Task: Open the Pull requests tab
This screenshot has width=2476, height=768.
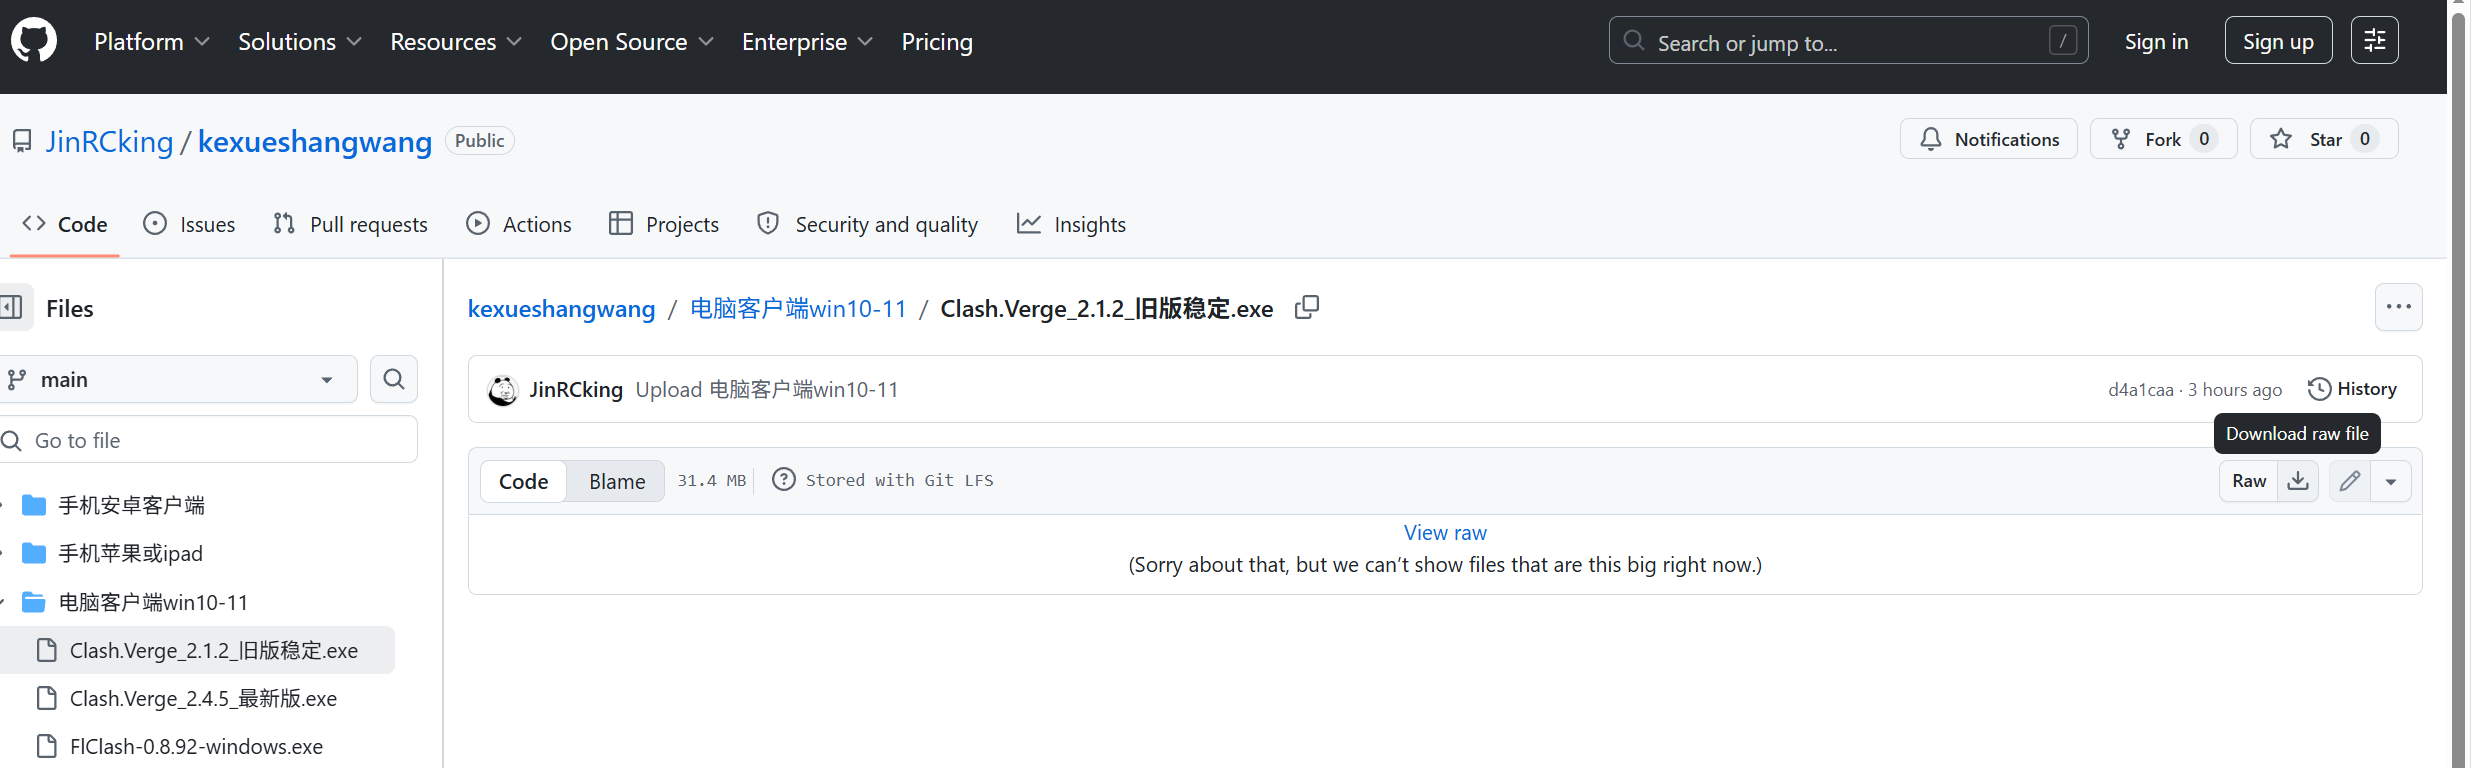Action: (x=350, y=224)
